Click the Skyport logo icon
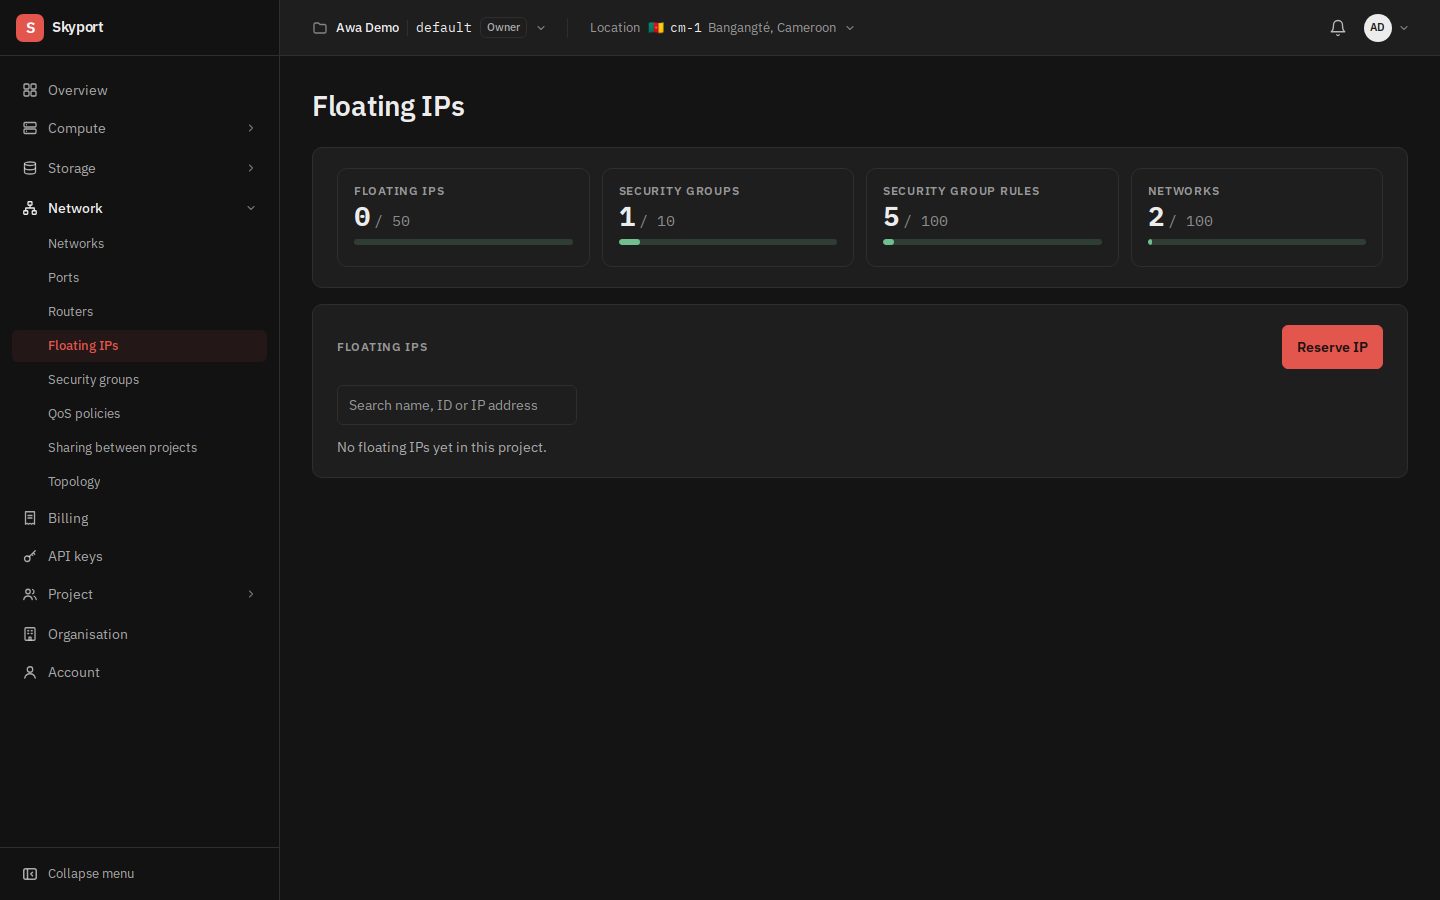The height and width of the screenshot is (900, 1440). point(30,28)
